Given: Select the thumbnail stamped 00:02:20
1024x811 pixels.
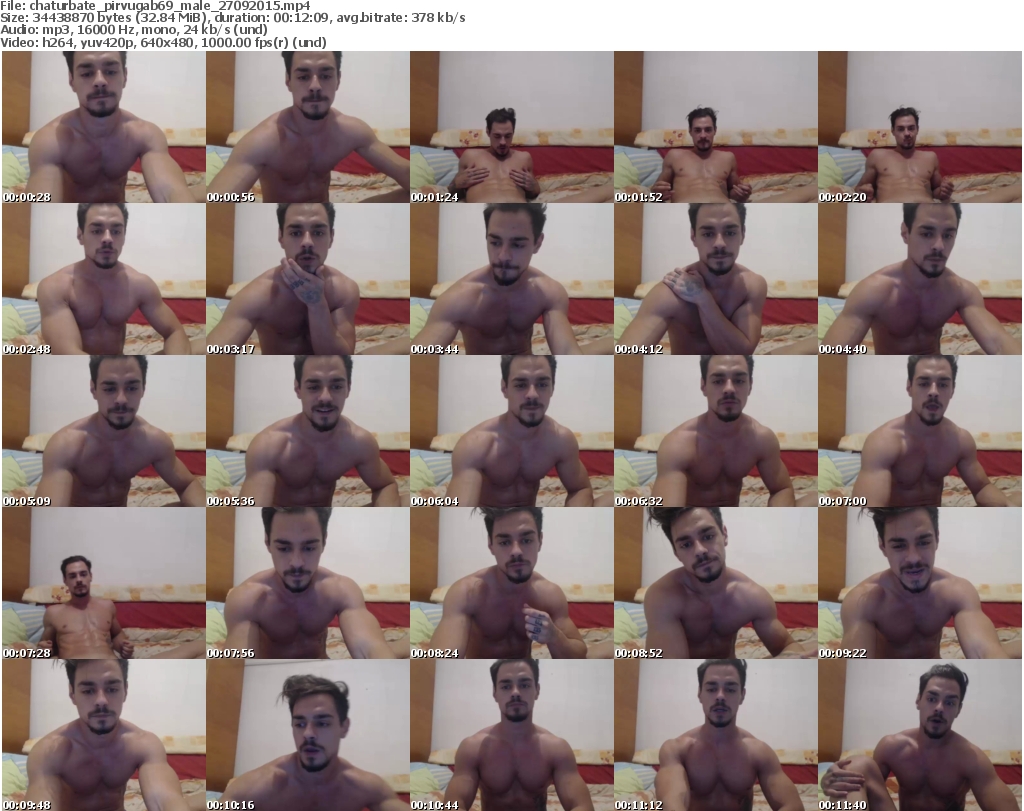Looking at the screenshot, I should point(920,127).
